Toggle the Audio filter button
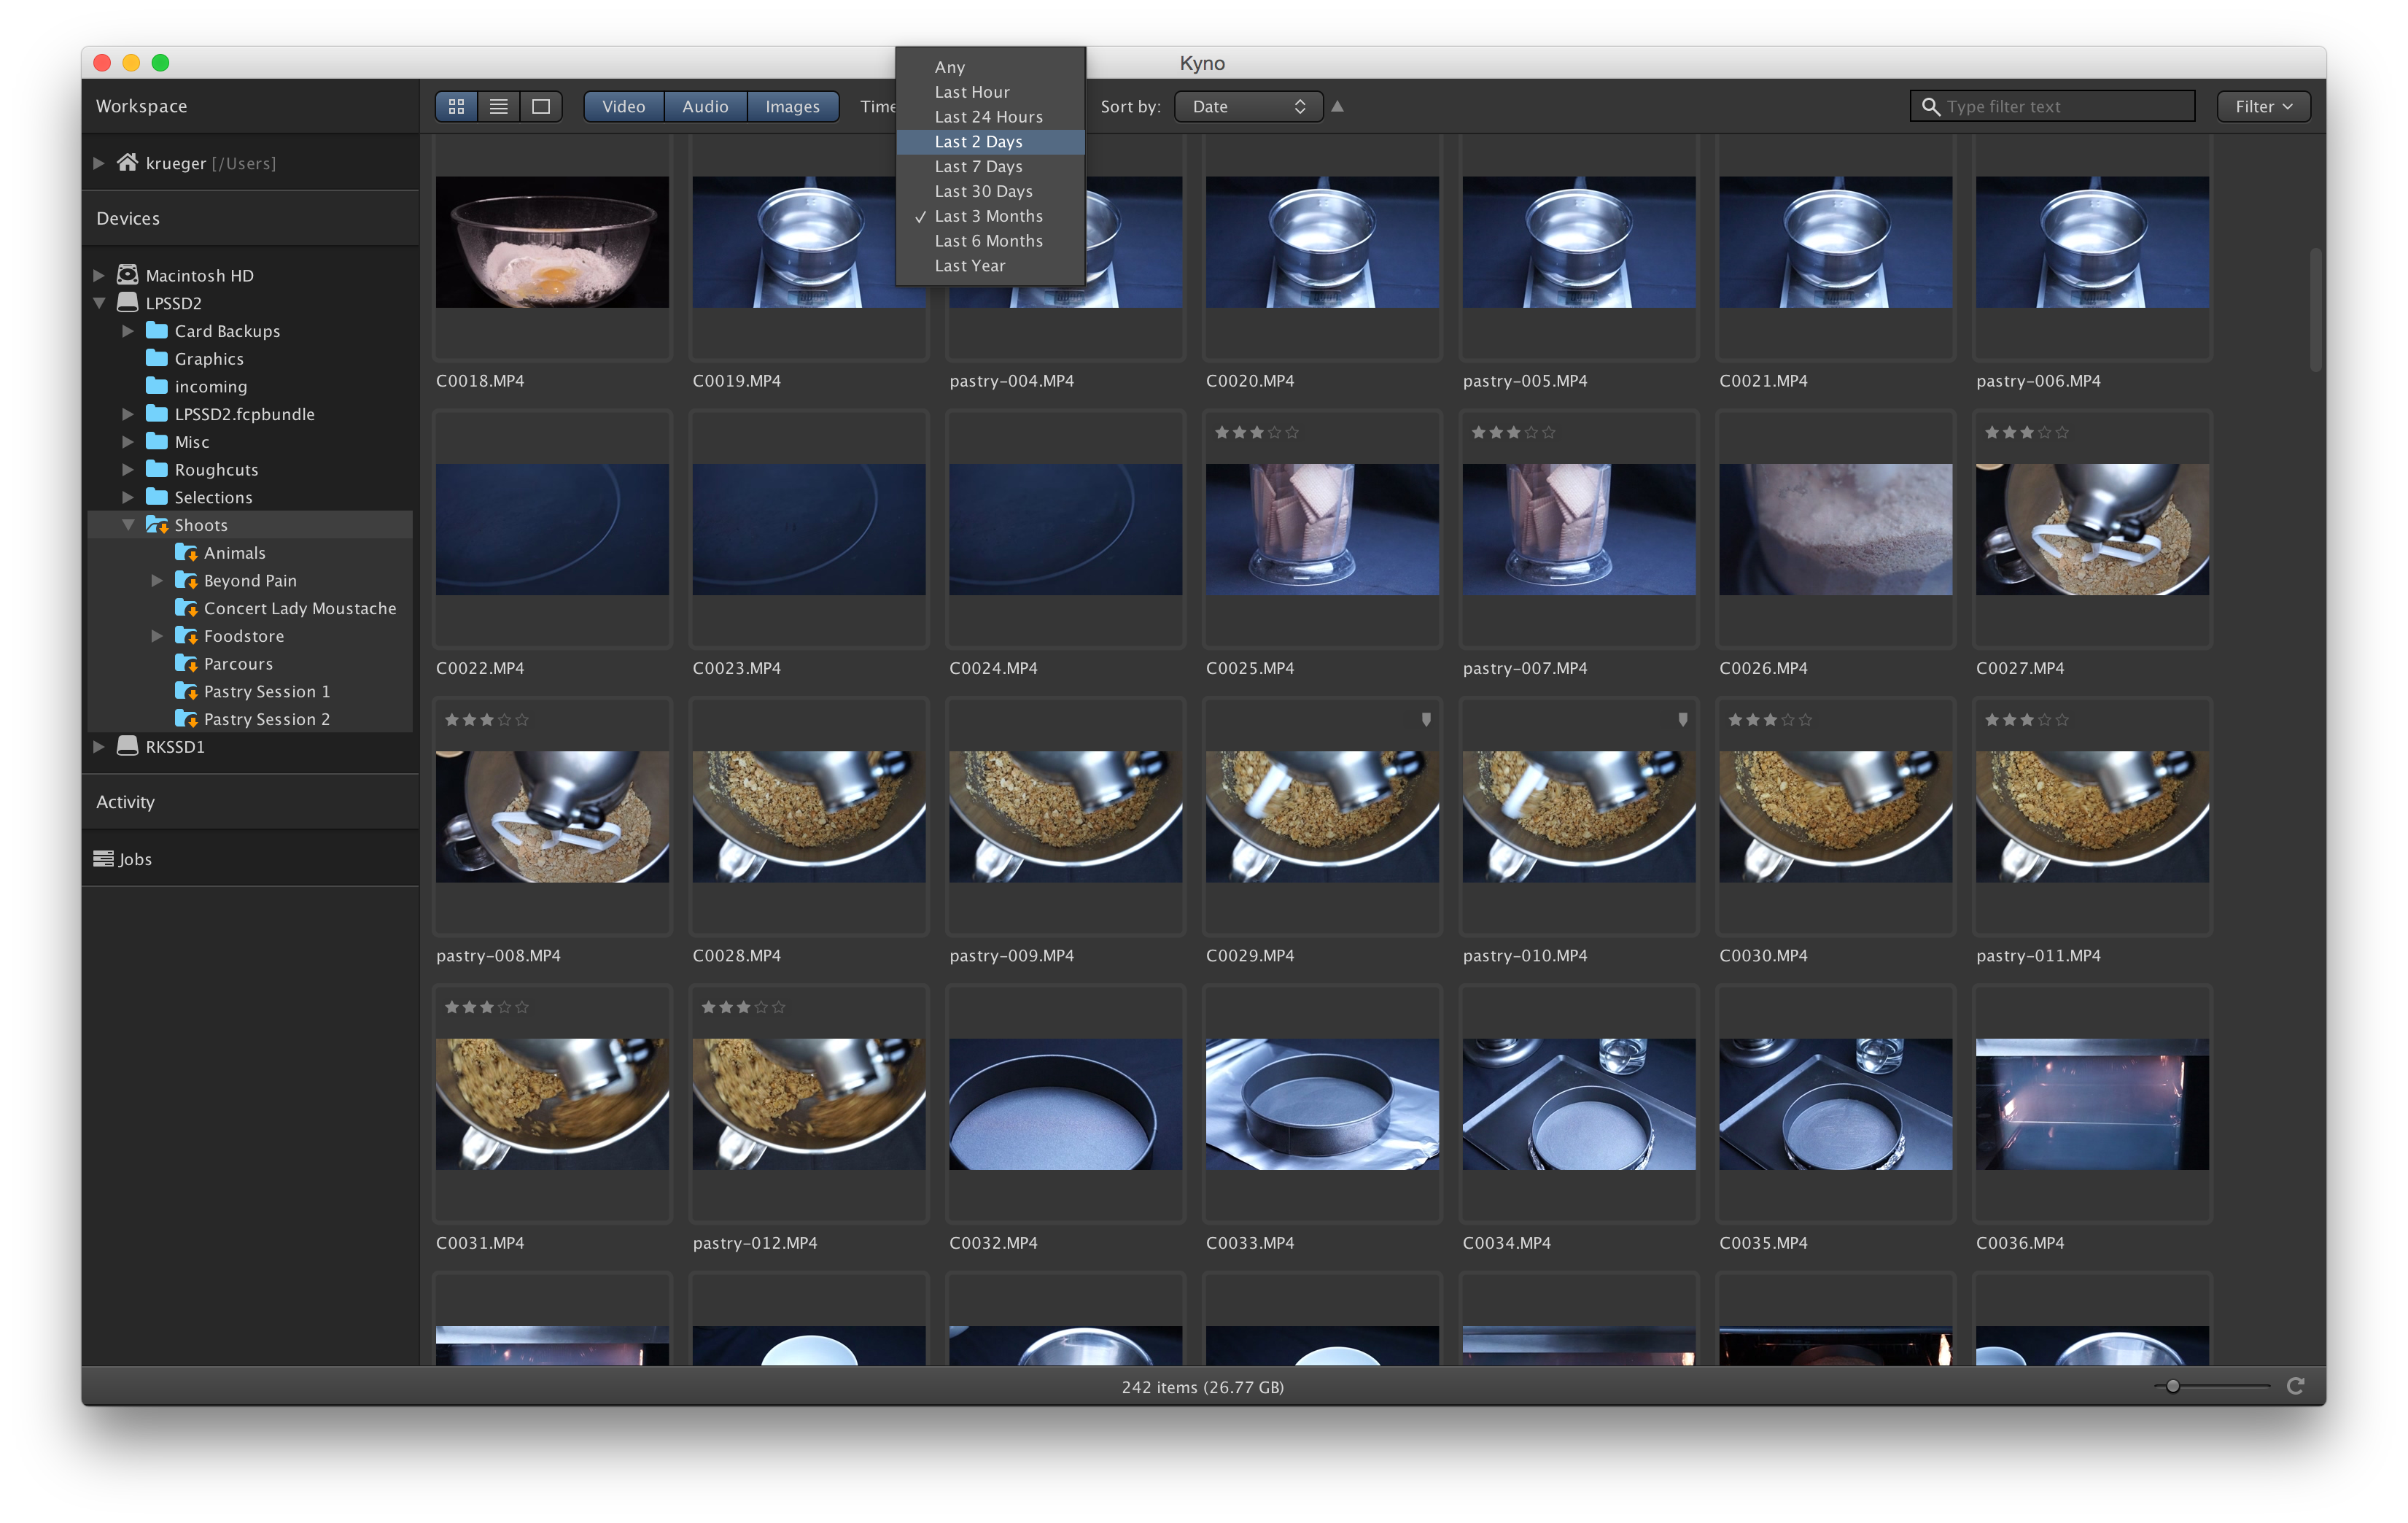Screen dimensions: 2408x1523 coord(705,107)
